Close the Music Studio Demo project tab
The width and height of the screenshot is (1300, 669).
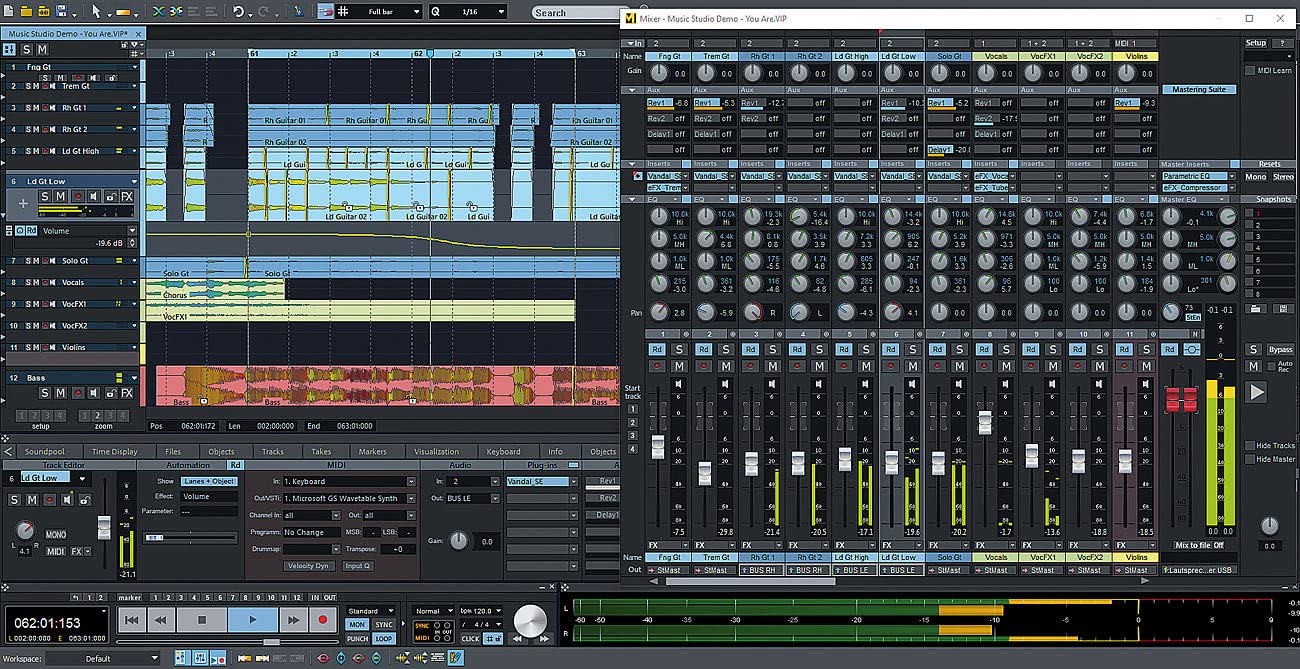pyautogui.click(x=139, y=33)
